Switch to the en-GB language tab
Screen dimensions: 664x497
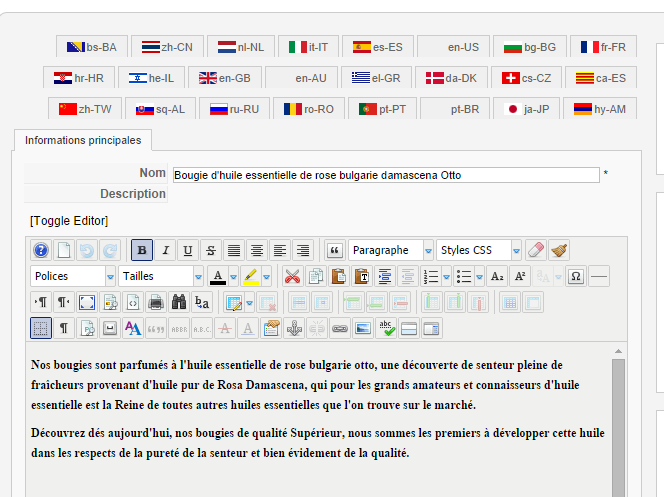pyautogui.click(x=225, y=77)
